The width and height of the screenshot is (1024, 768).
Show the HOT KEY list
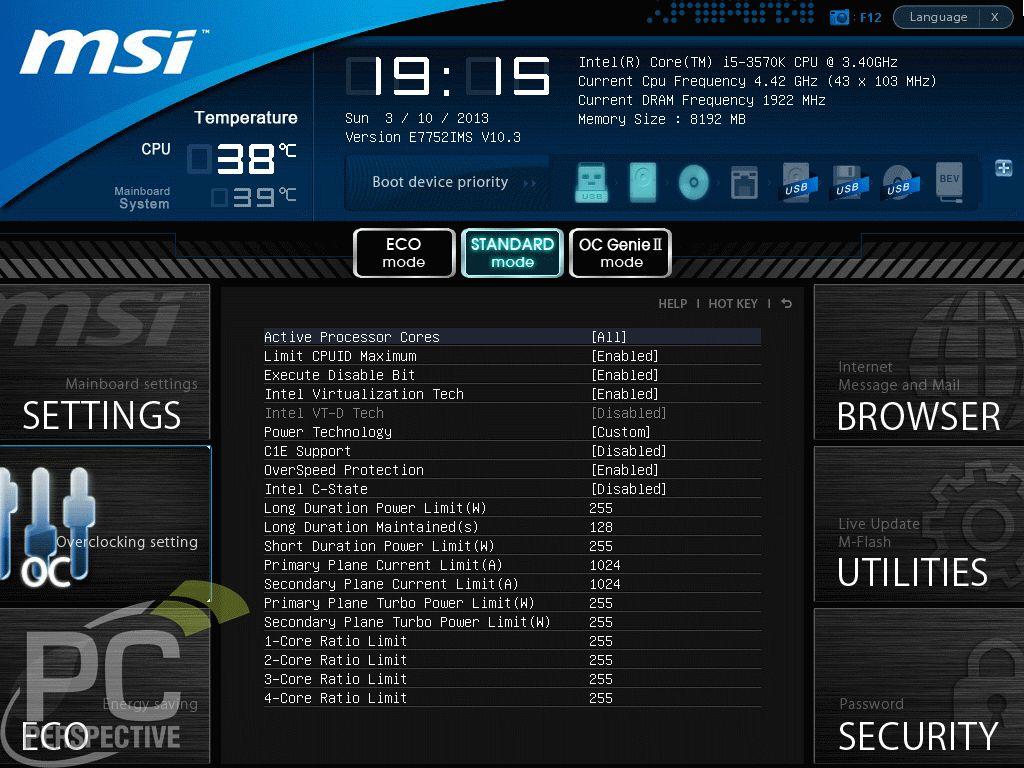click(x=733, y=304)
